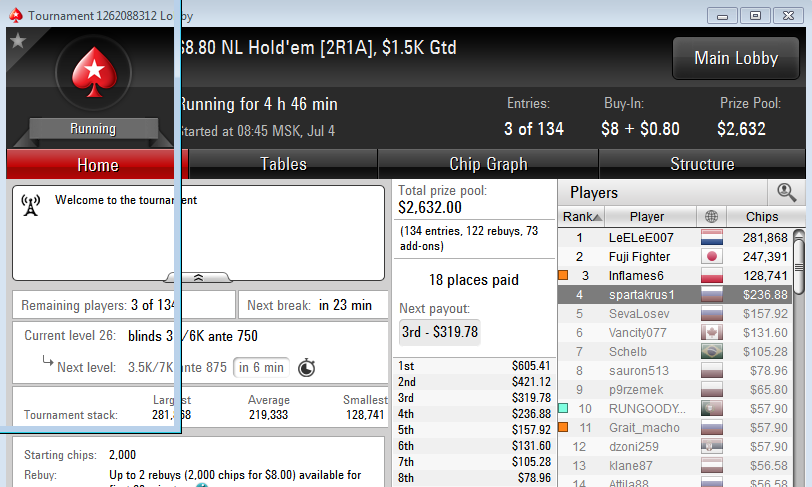812x487 pixels.
Task: Click the broadcast antenna message icon
Action: click(31, 205)
